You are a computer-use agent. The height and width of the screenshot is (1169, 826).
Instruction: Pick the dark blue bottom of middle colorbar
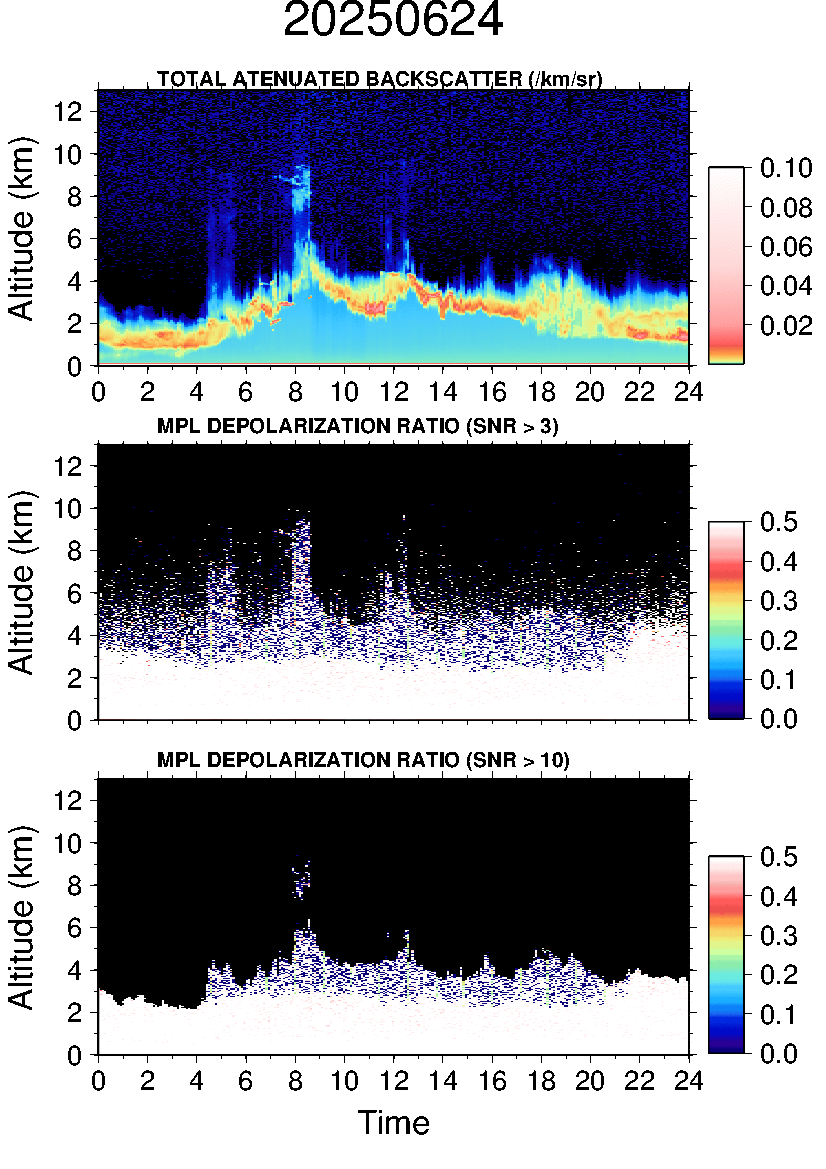pyautogui.click(x=726, y=709)
